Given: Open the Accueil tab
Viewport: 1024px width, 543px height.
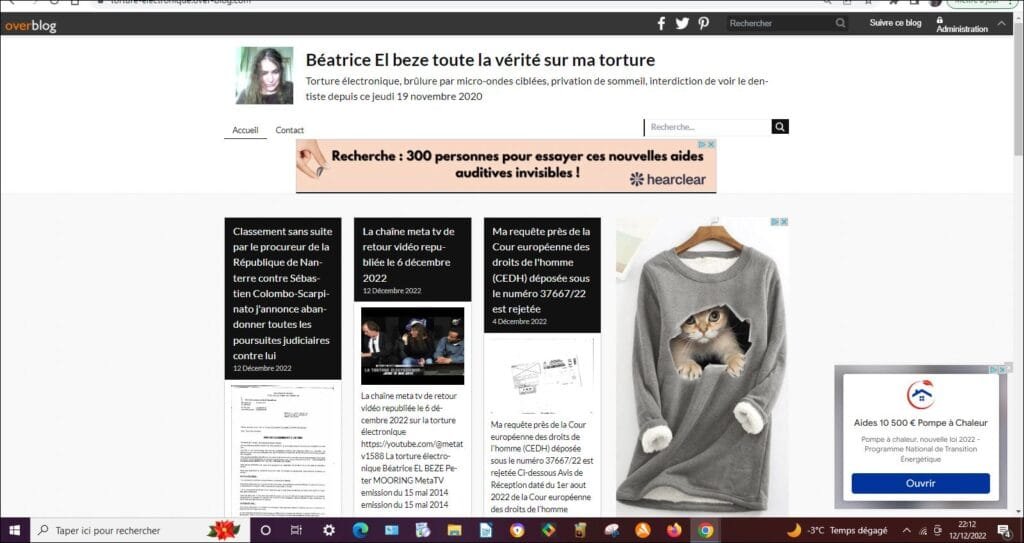Looking at the screenshot, I should click(245, 130).
